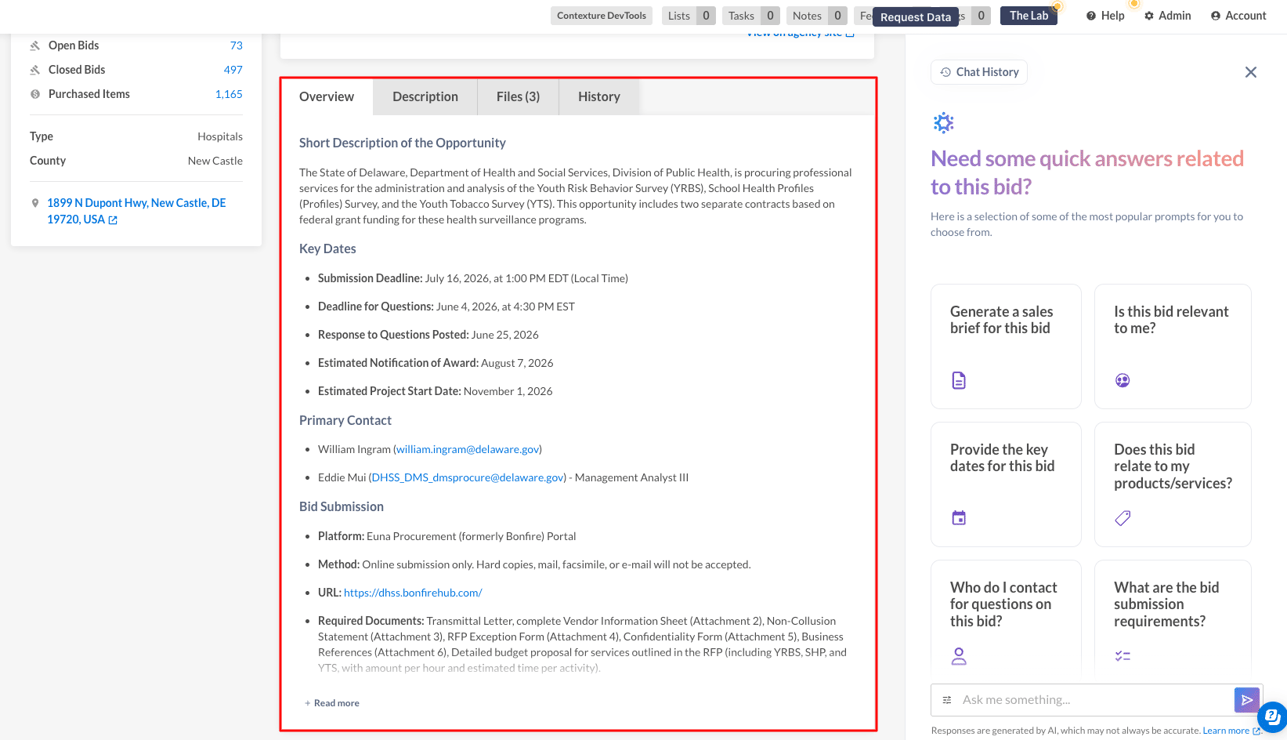Click the "Key Dates" heading
Viewport: 1287px width, 740px height.
[327, 249]
